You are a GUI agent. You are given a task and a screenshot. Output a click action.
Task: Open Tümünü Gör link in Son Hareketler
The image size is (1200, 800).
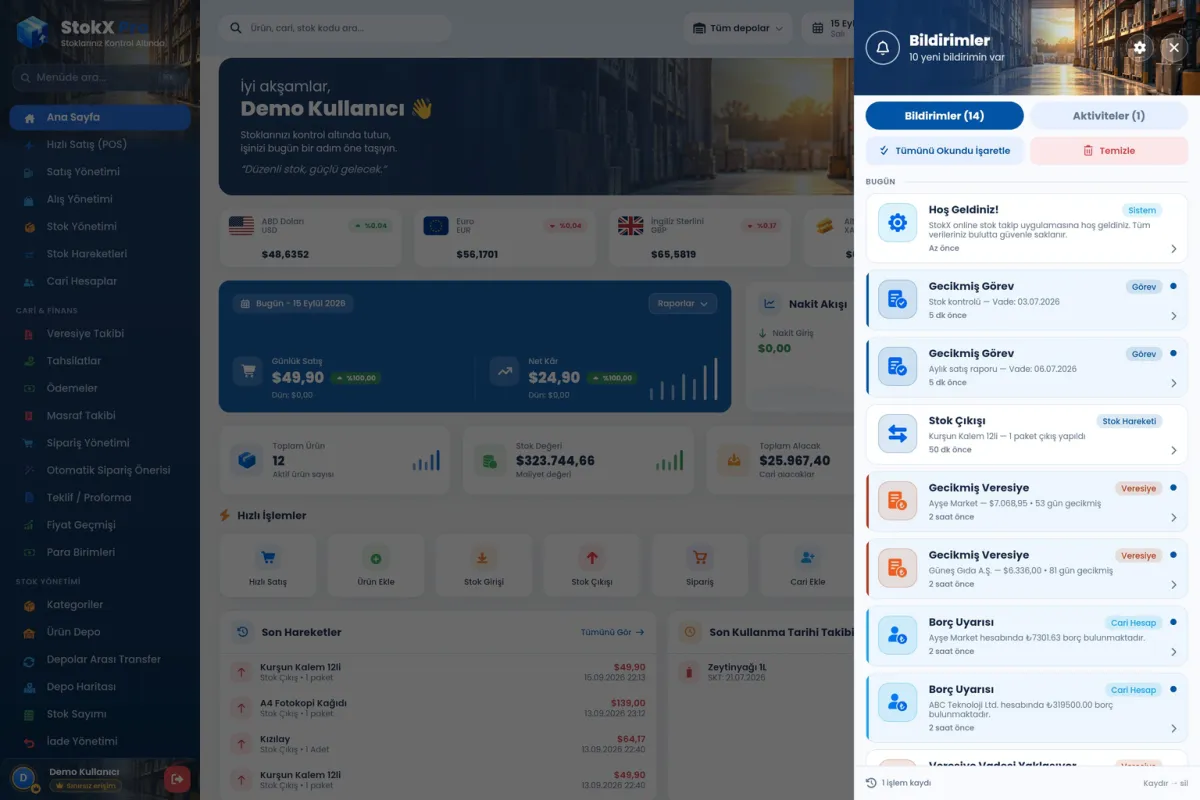pyautogui.click(x=612, y=632)
